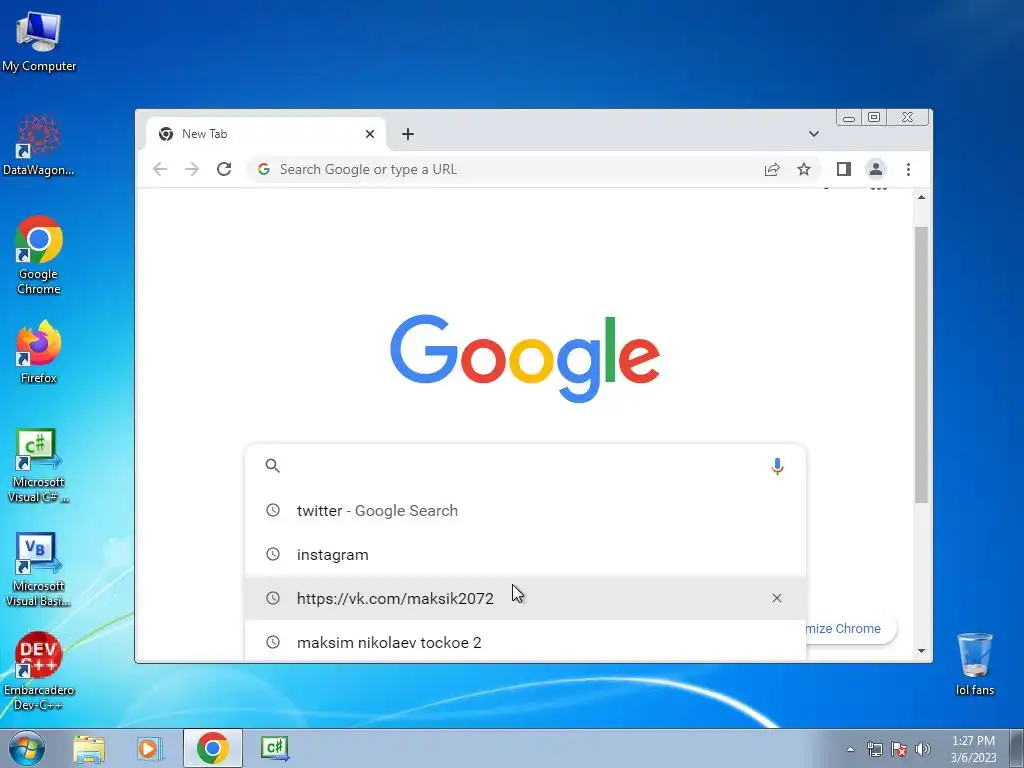The height and width of the screenshot is (768, 1024).
Task: Click the network tray icon
Action: point(874,749)
